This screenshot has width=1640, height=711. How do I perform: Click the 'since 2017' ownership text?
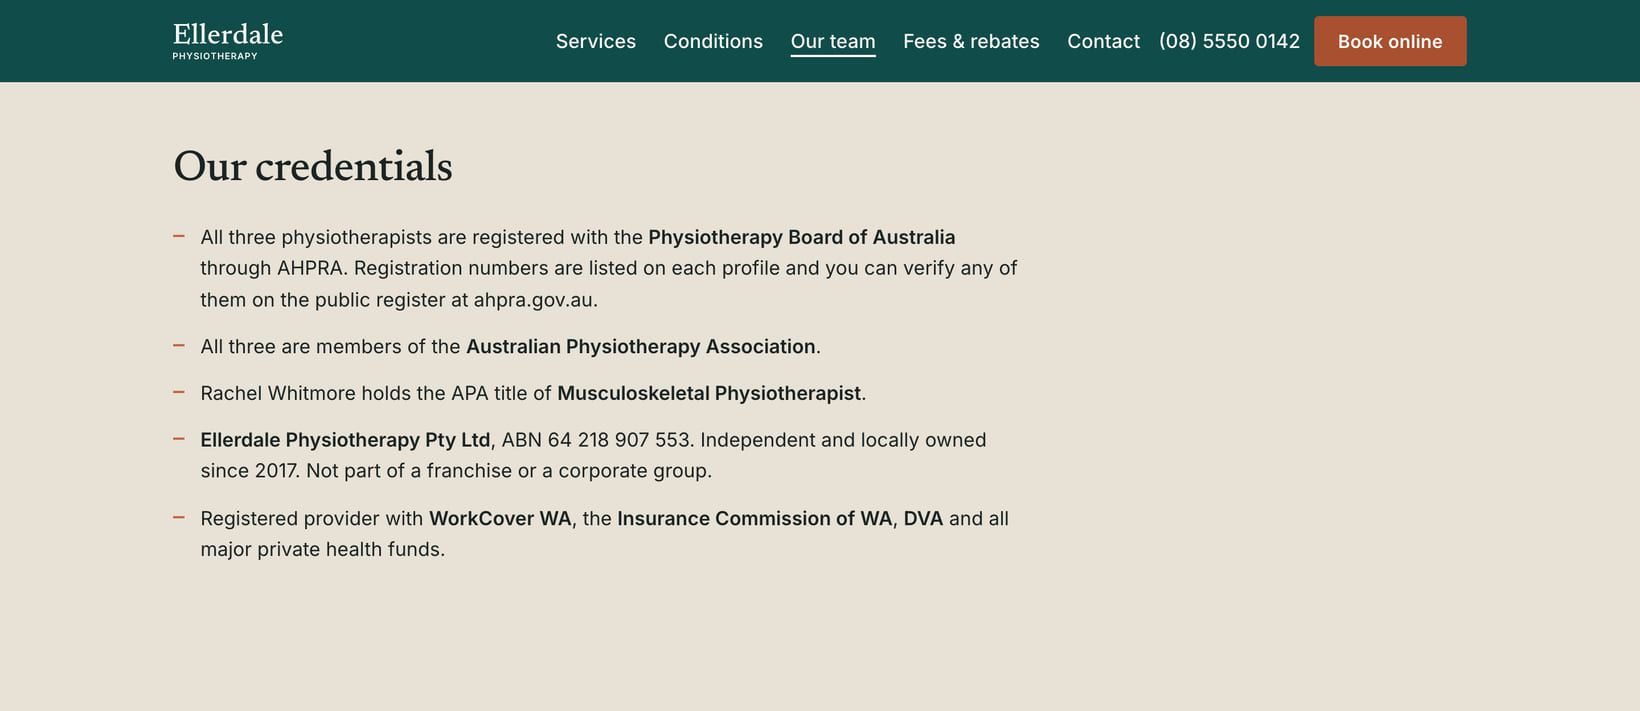tap(249, 471)
